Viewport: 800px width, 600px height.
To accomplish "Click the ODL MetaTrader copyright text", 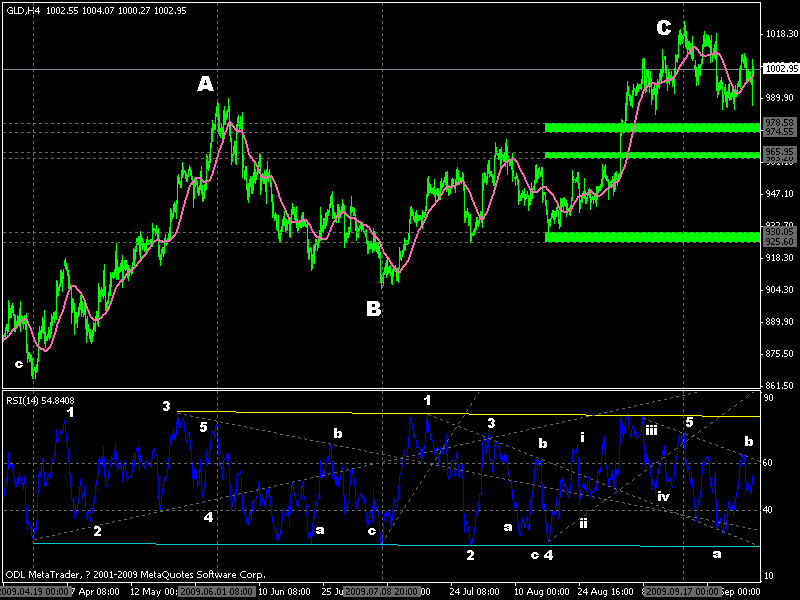I will pos(136,574).
